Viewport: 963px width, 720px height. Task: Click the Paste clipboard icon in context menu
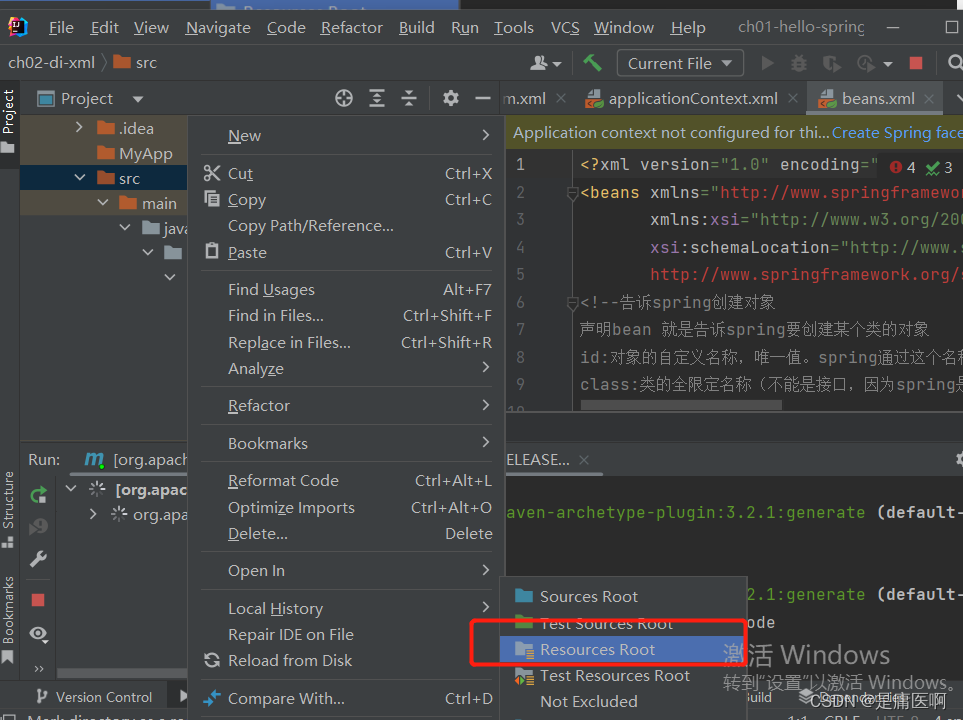pos(212,251)
